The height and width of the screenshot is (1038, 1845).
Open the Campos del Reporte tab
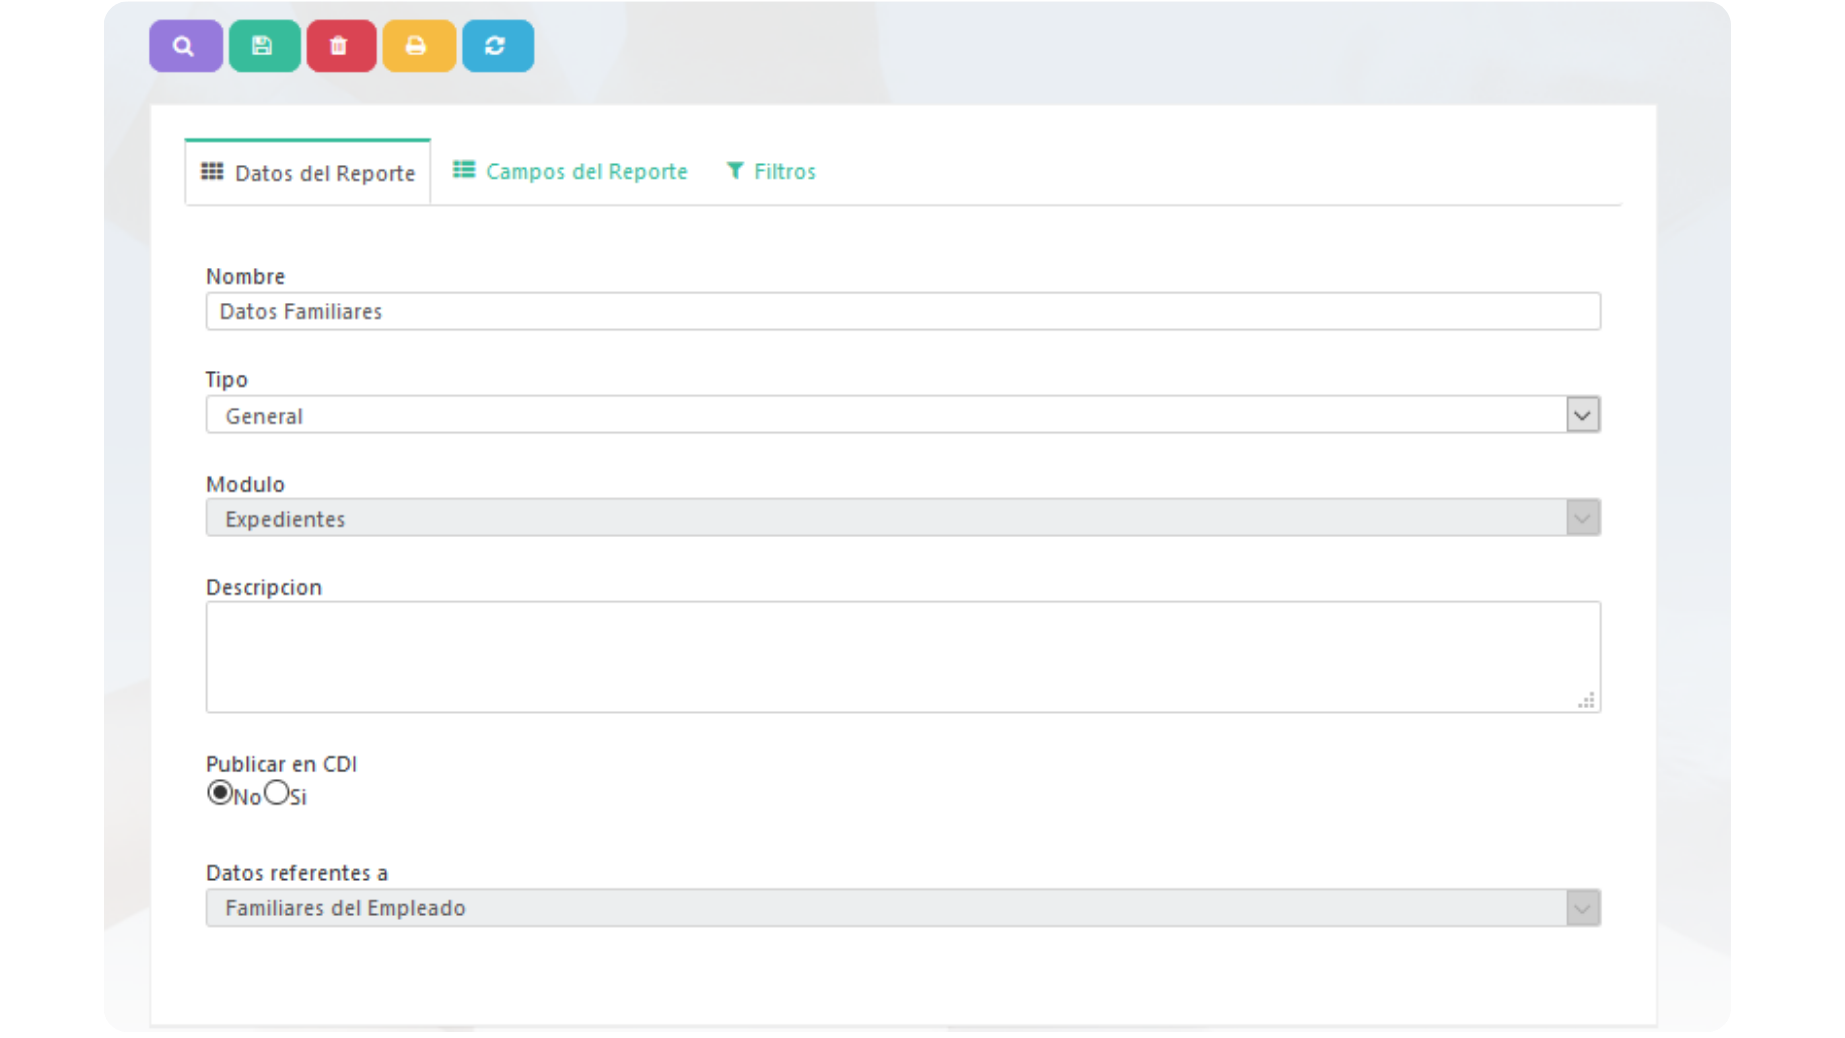(570, 171)
